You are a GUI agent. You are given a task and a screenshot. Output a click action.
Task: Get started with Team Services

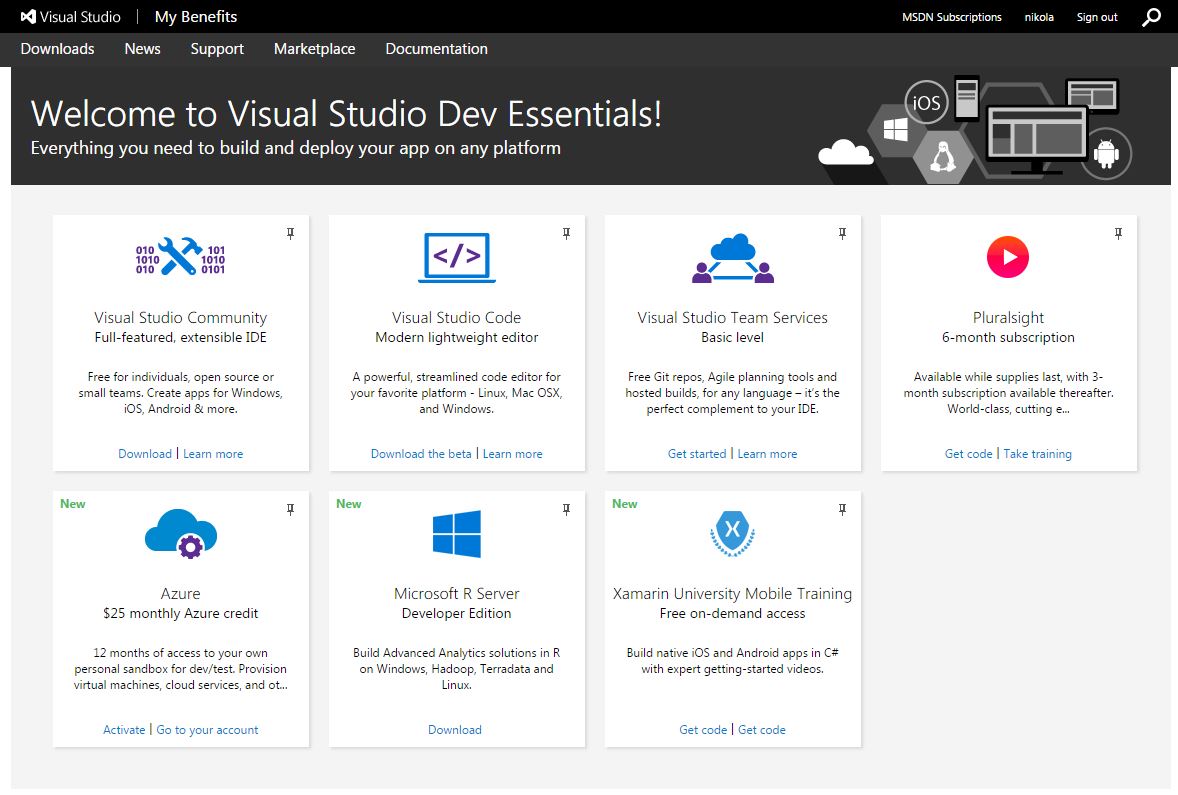[697, 454]
